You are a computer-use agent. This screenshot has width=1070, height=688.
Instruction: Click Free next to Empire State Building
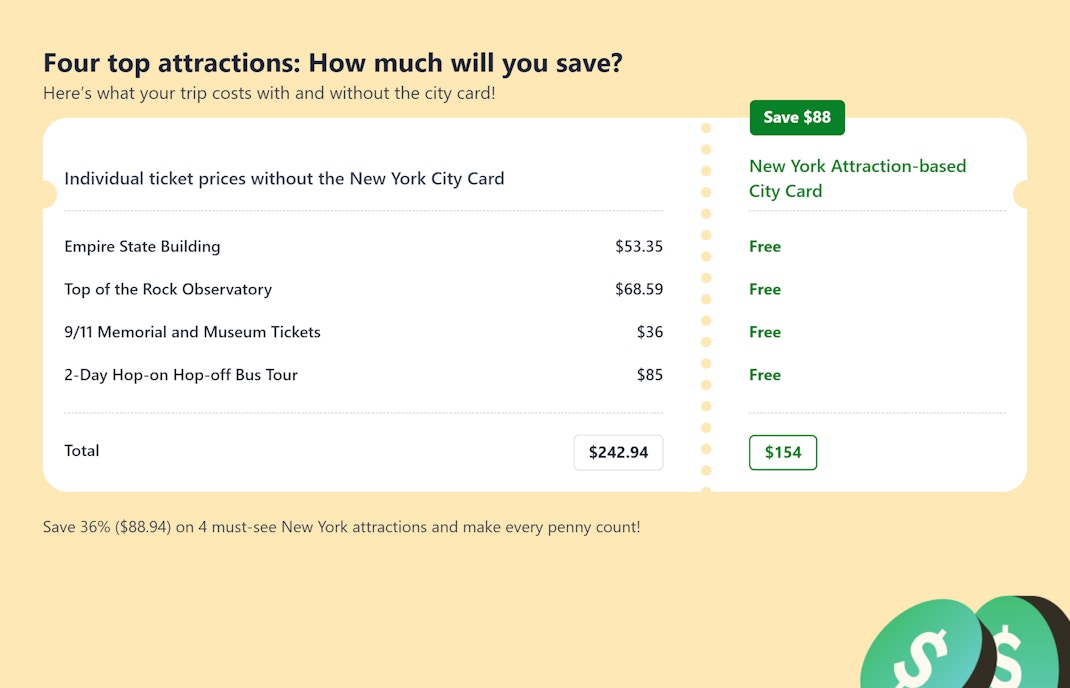point(765,247)
